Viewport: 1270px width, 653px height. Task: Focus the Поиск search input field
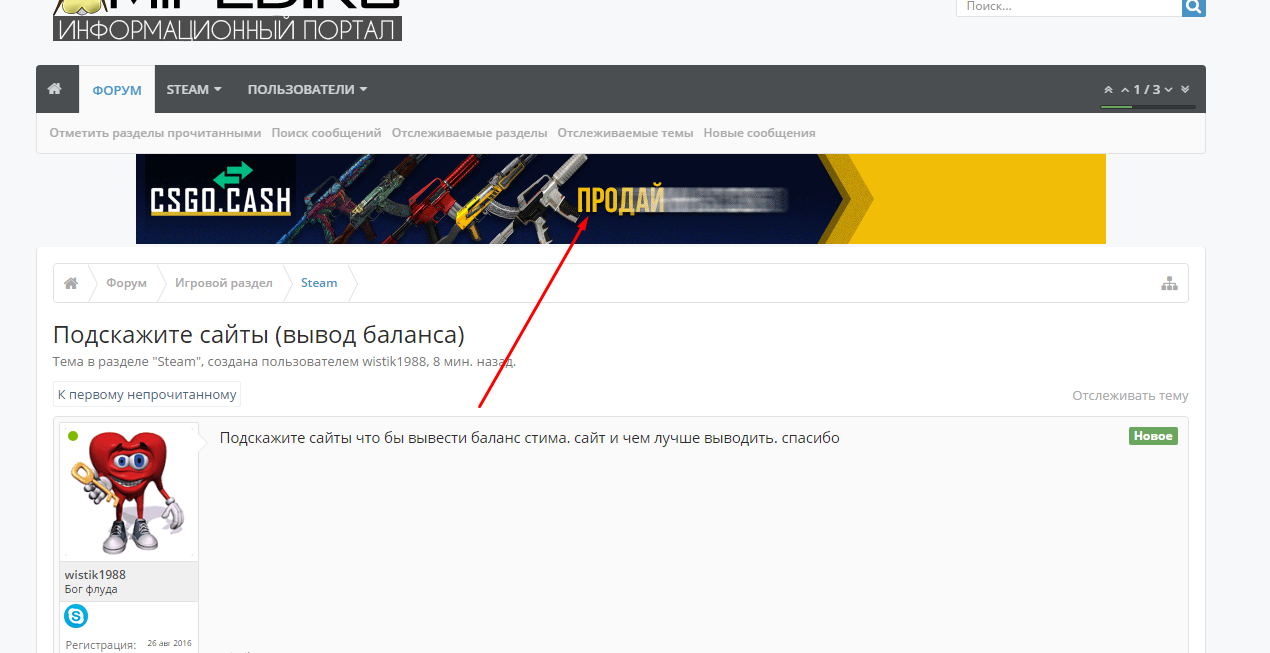pyautogui.click(x=1069, y=6)
